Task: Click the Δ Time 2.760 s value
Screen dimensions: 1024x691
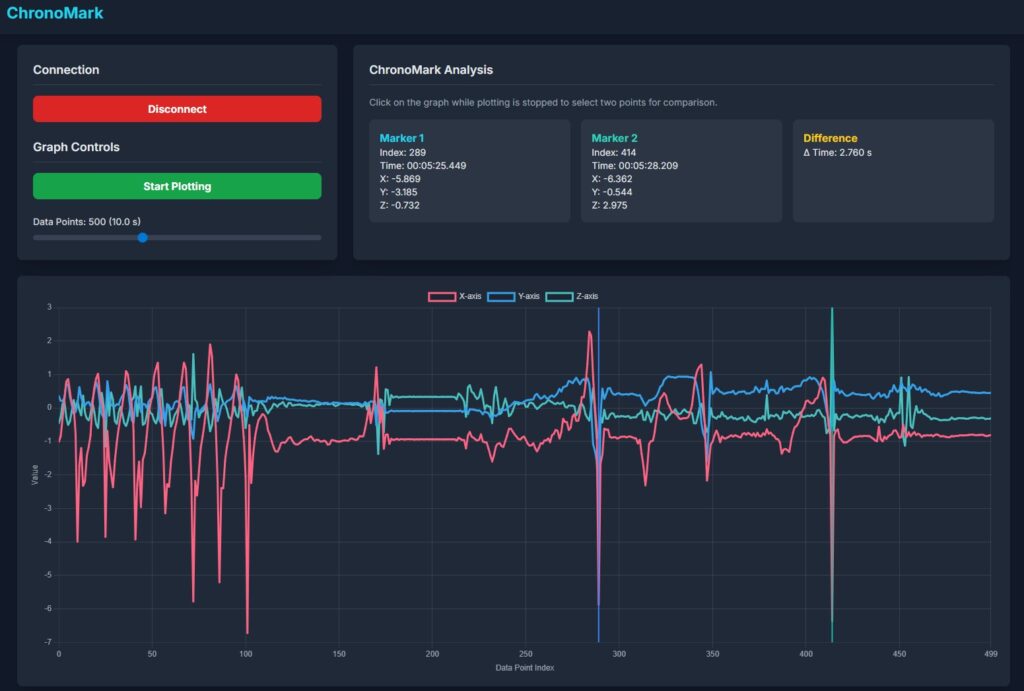Action: [x=837, y=153]
